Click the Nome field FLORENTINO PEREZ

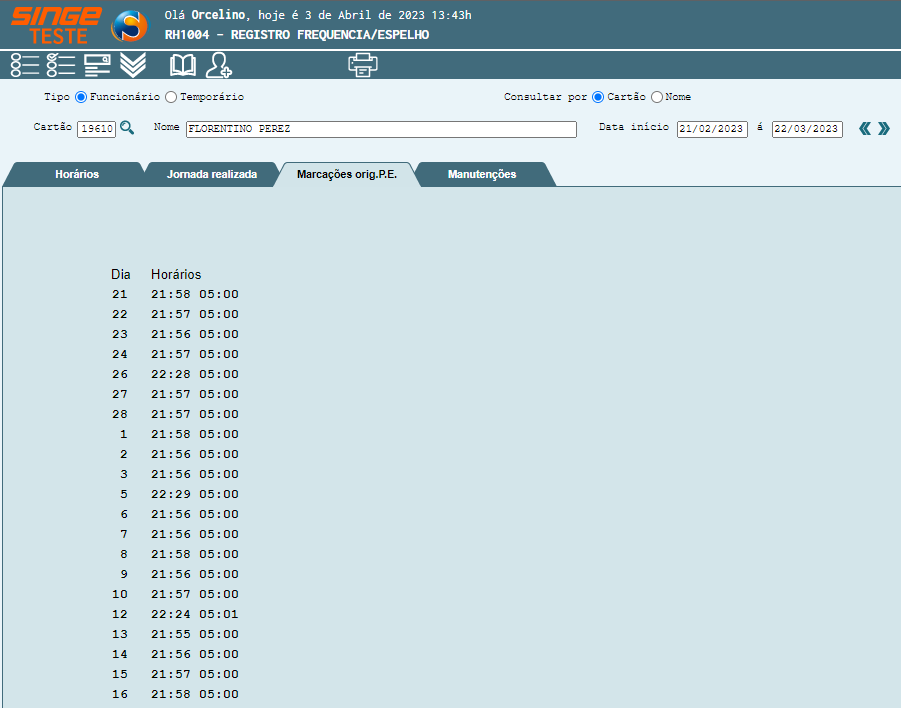(x=381, y=129)
